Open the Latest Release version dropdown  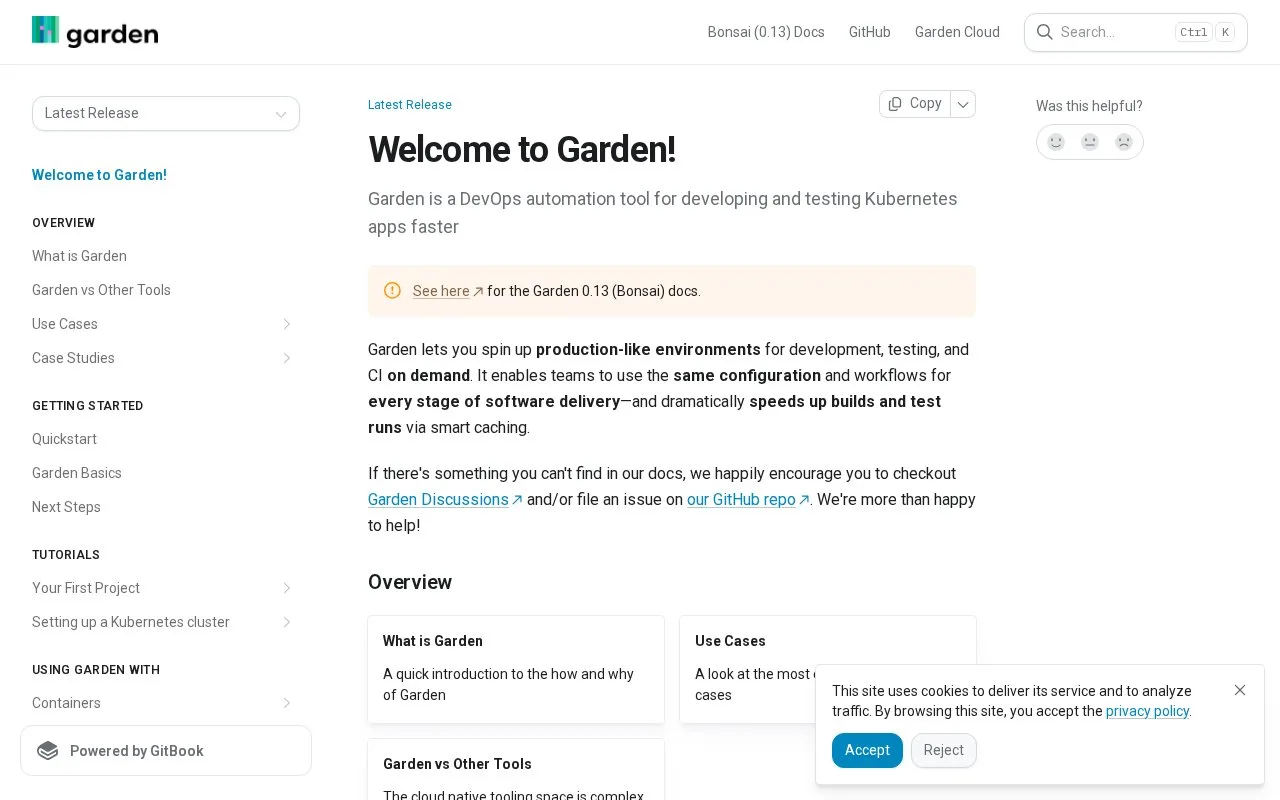(166, 113)
